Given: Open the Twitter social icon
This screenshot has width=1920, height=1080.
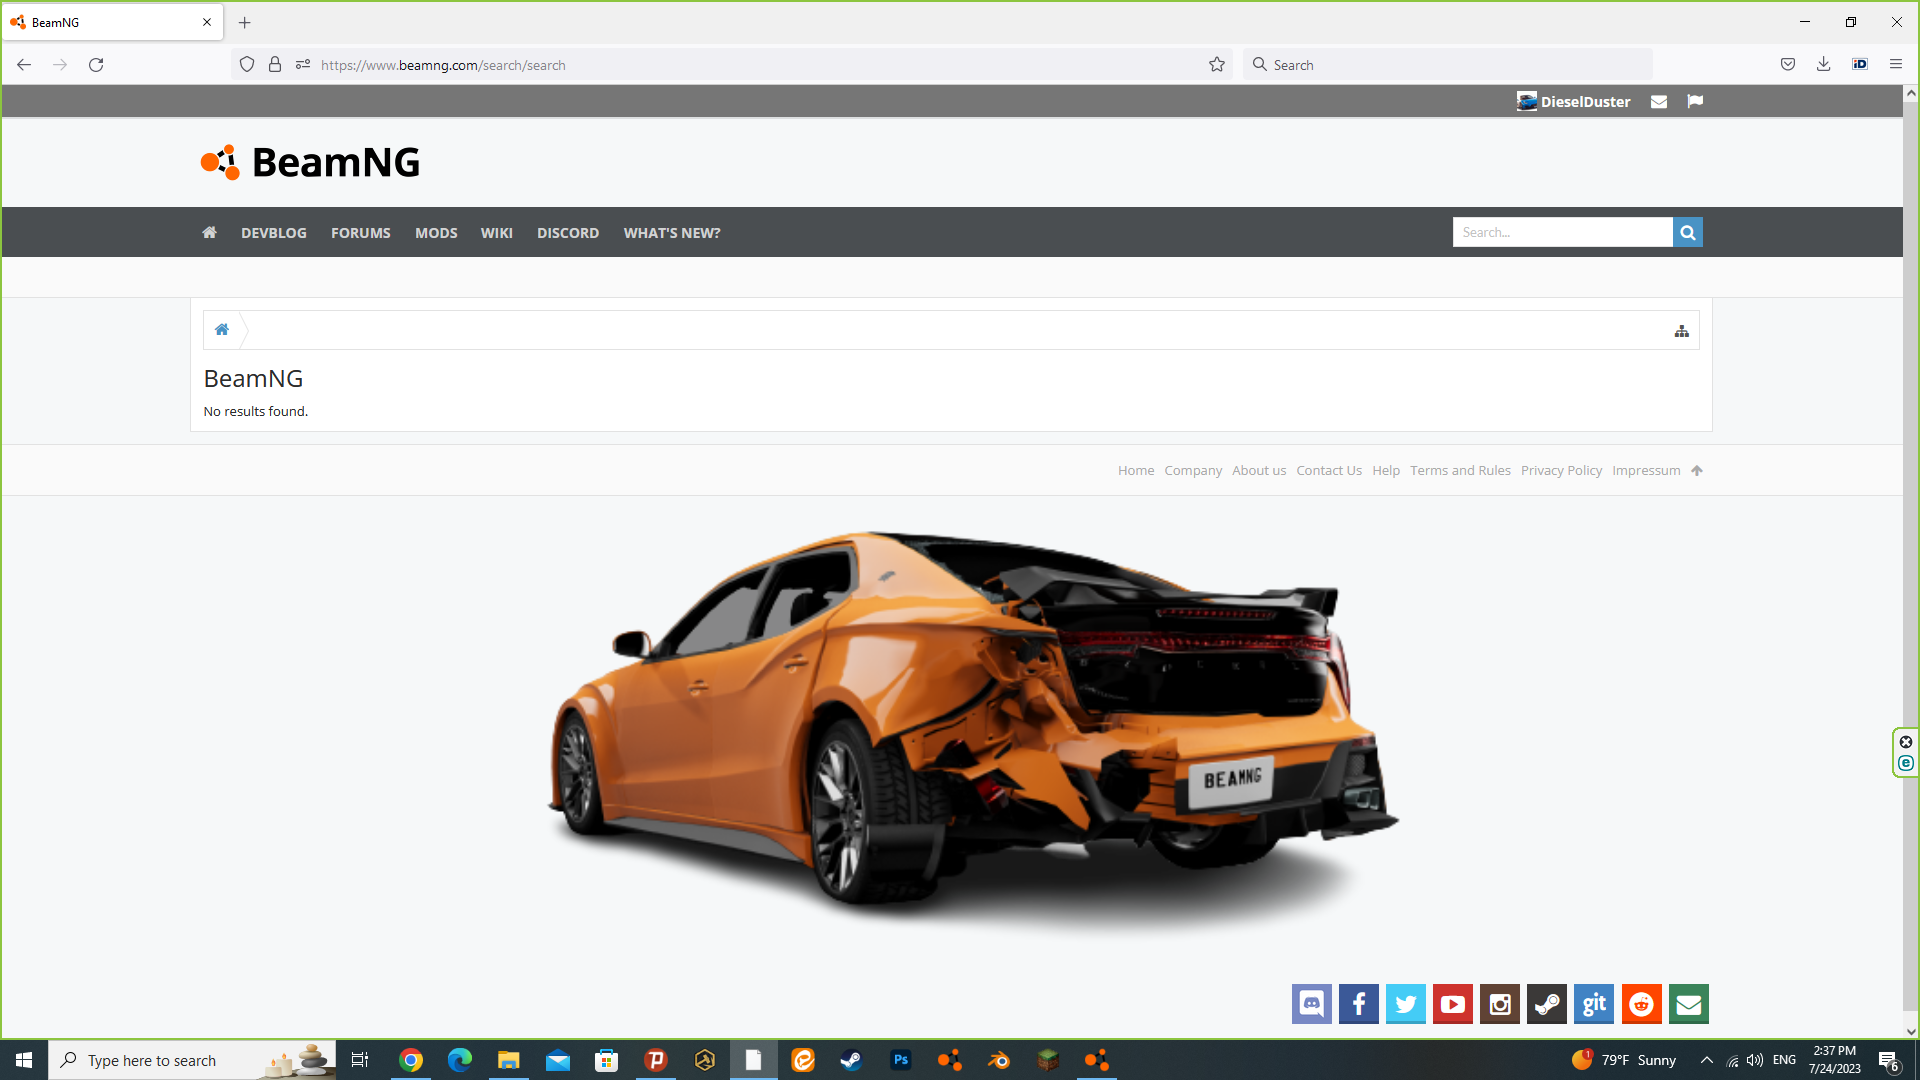Looking at the screenshot, I should pos(1405,1004).
